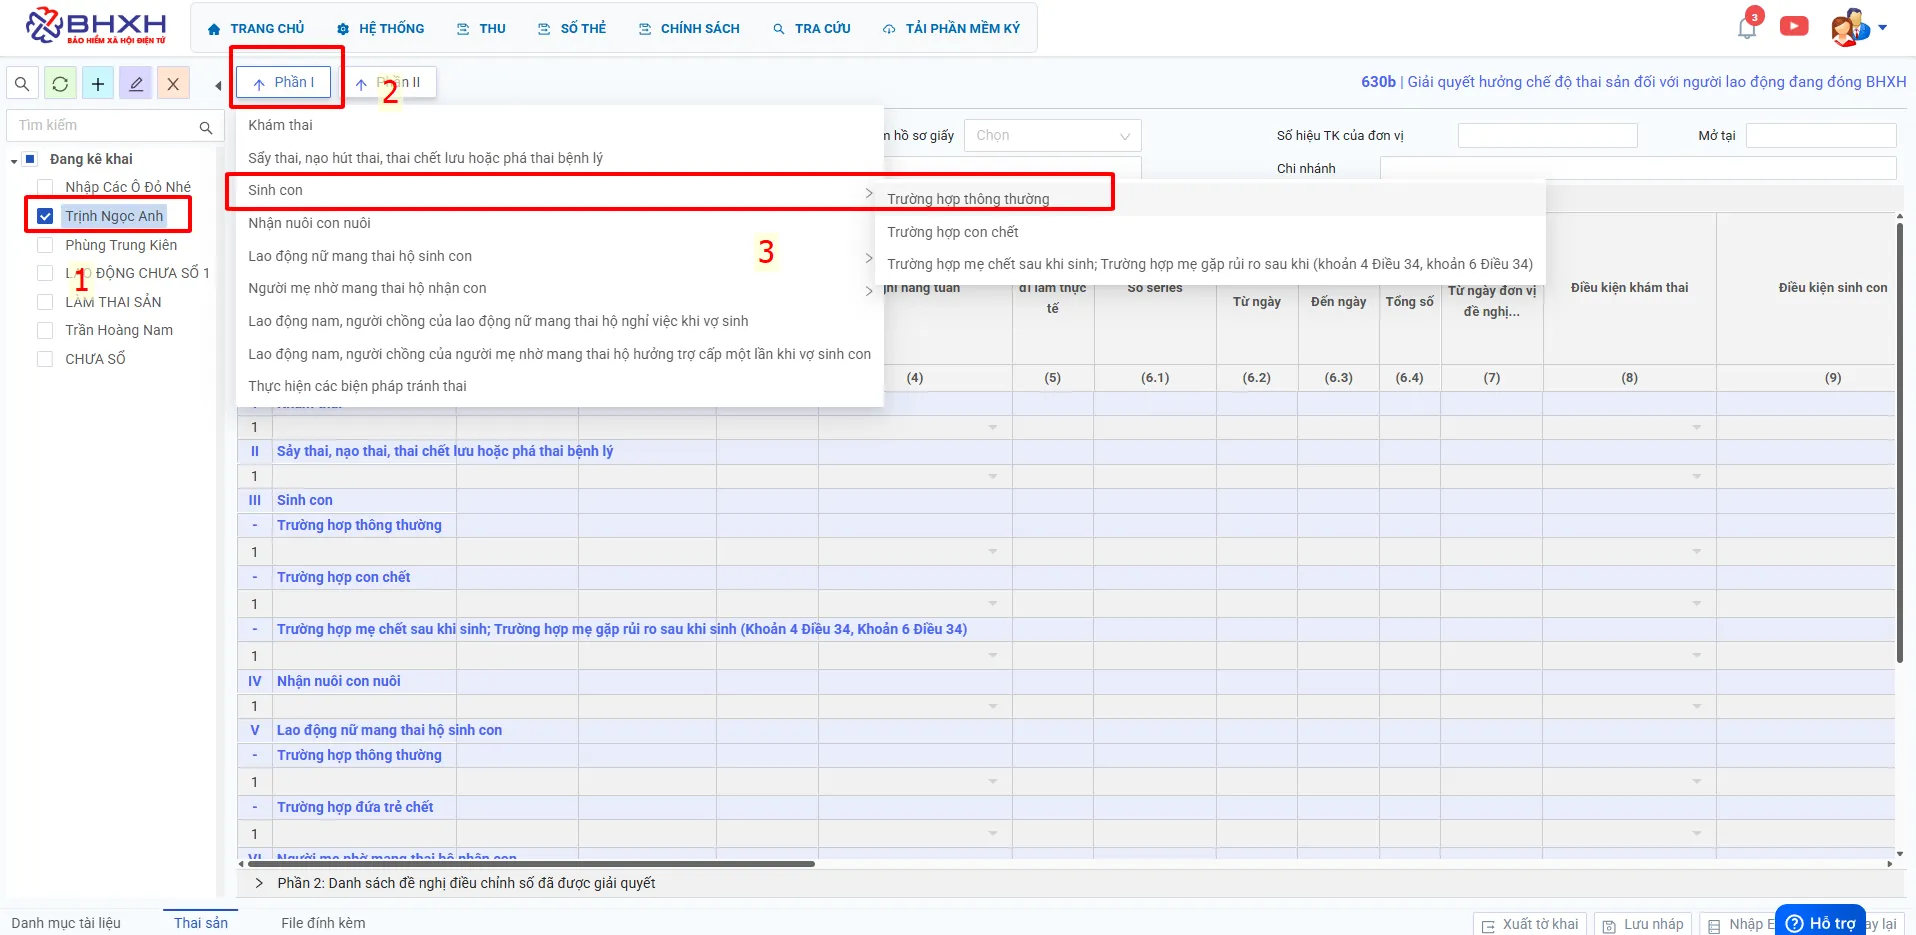The image size is (1916, 935).
Task: Open the CHÍNH SÁCH menu
Action: 690,29
